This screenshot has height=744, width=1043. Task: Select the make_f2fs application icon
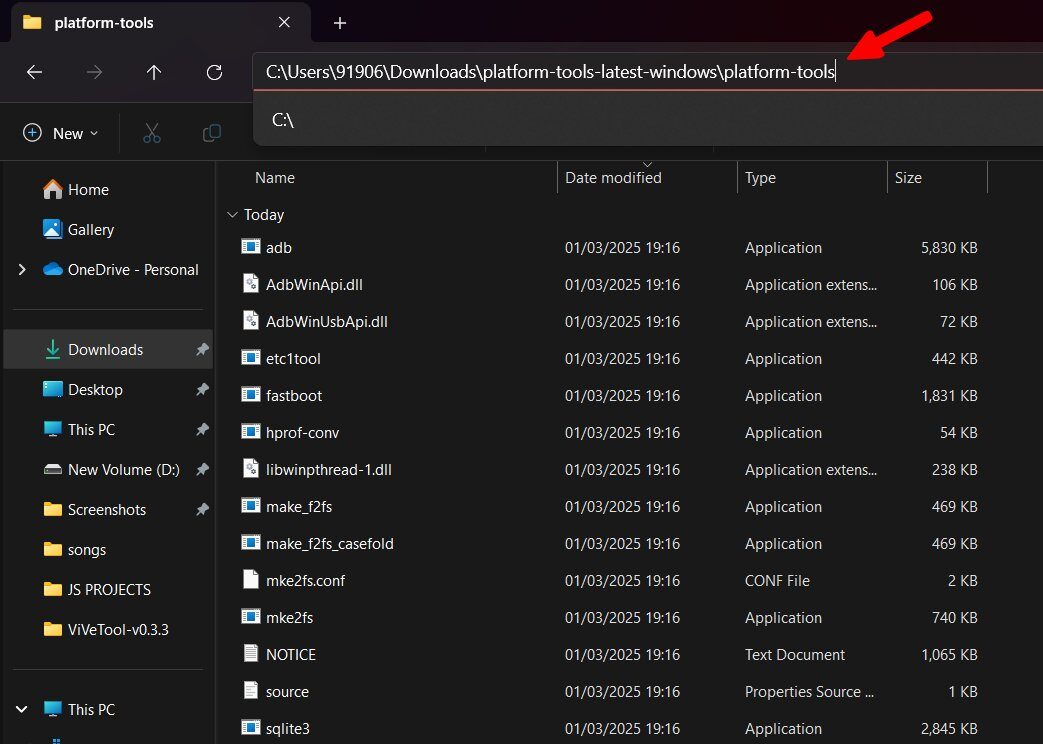click(x=250, y=506)
